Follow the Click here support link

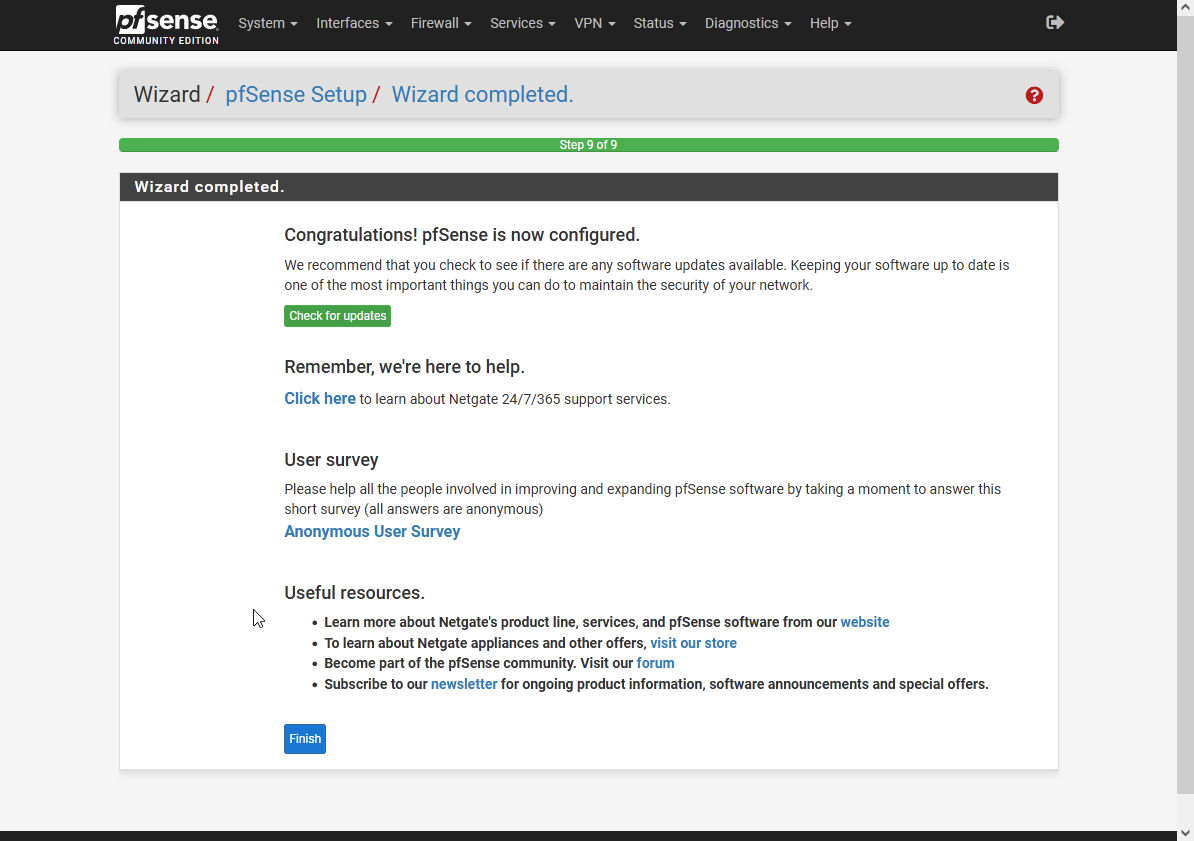point(319,398)
